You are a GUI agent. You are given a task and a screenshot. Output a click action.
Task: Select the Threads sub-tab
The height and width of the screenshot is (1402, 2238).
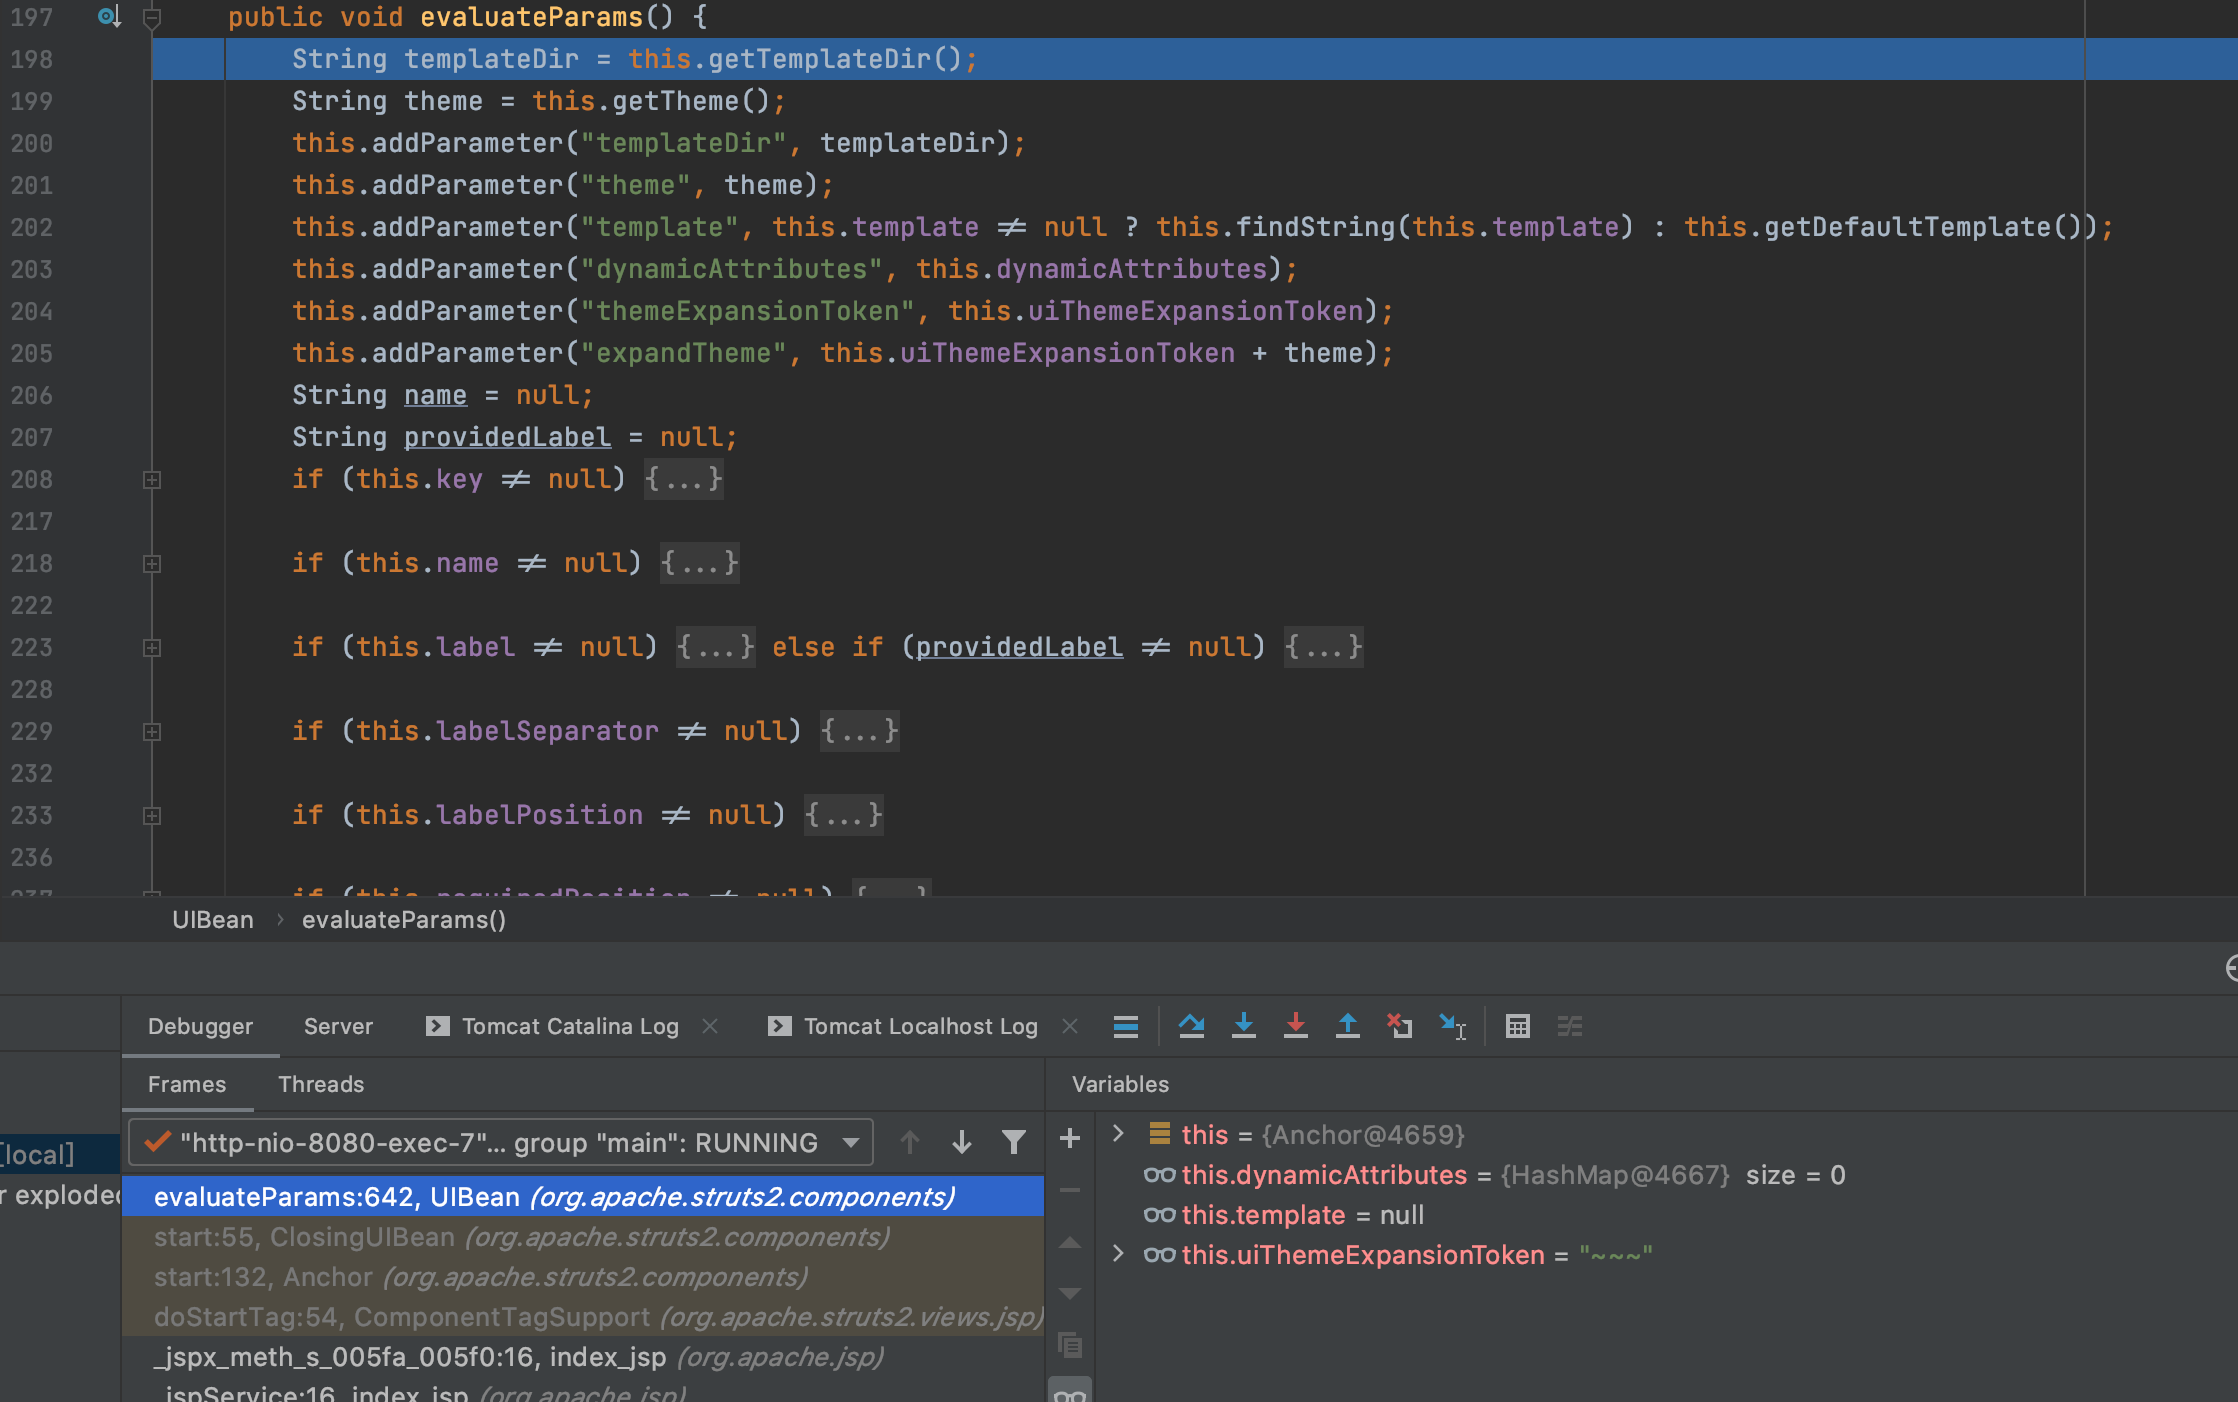tap(321, 1084)
